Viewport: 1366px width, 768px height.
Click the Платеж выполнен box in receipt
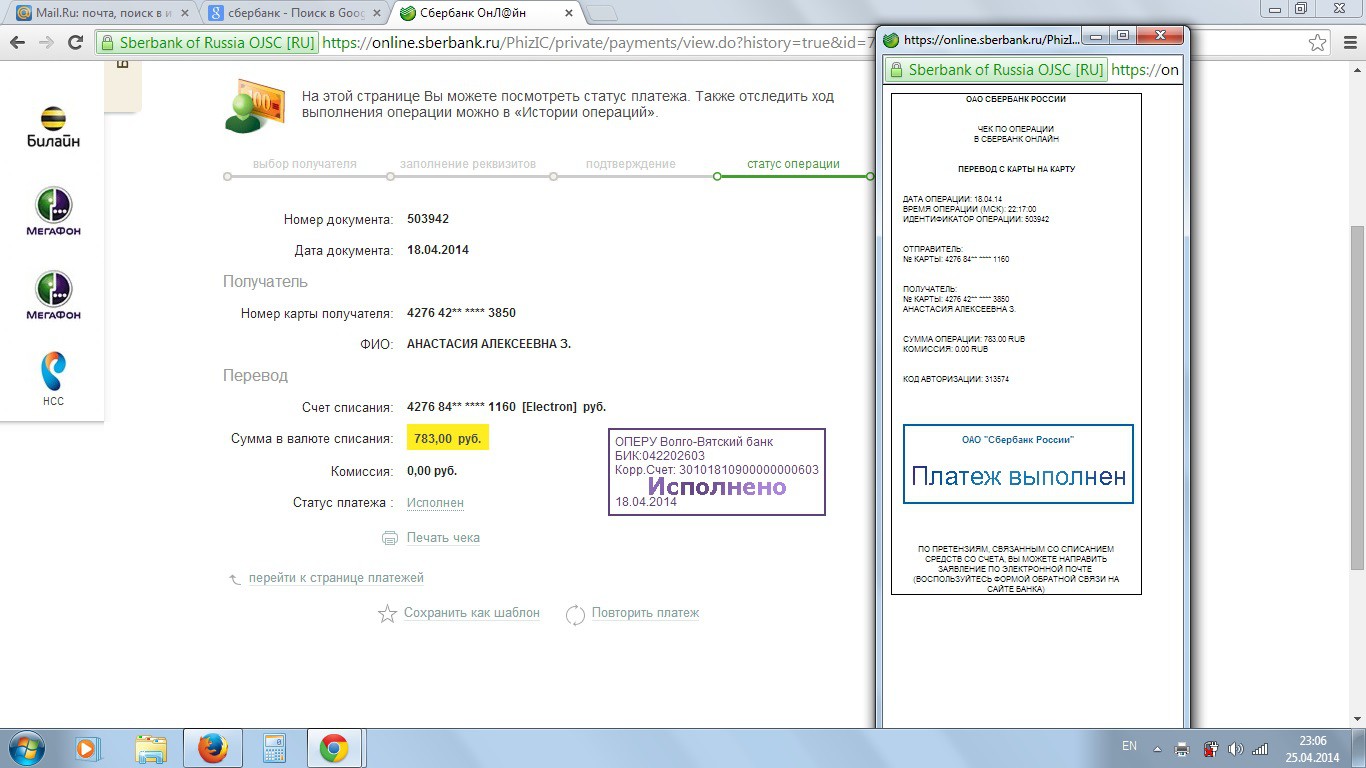click(1018, 464)
